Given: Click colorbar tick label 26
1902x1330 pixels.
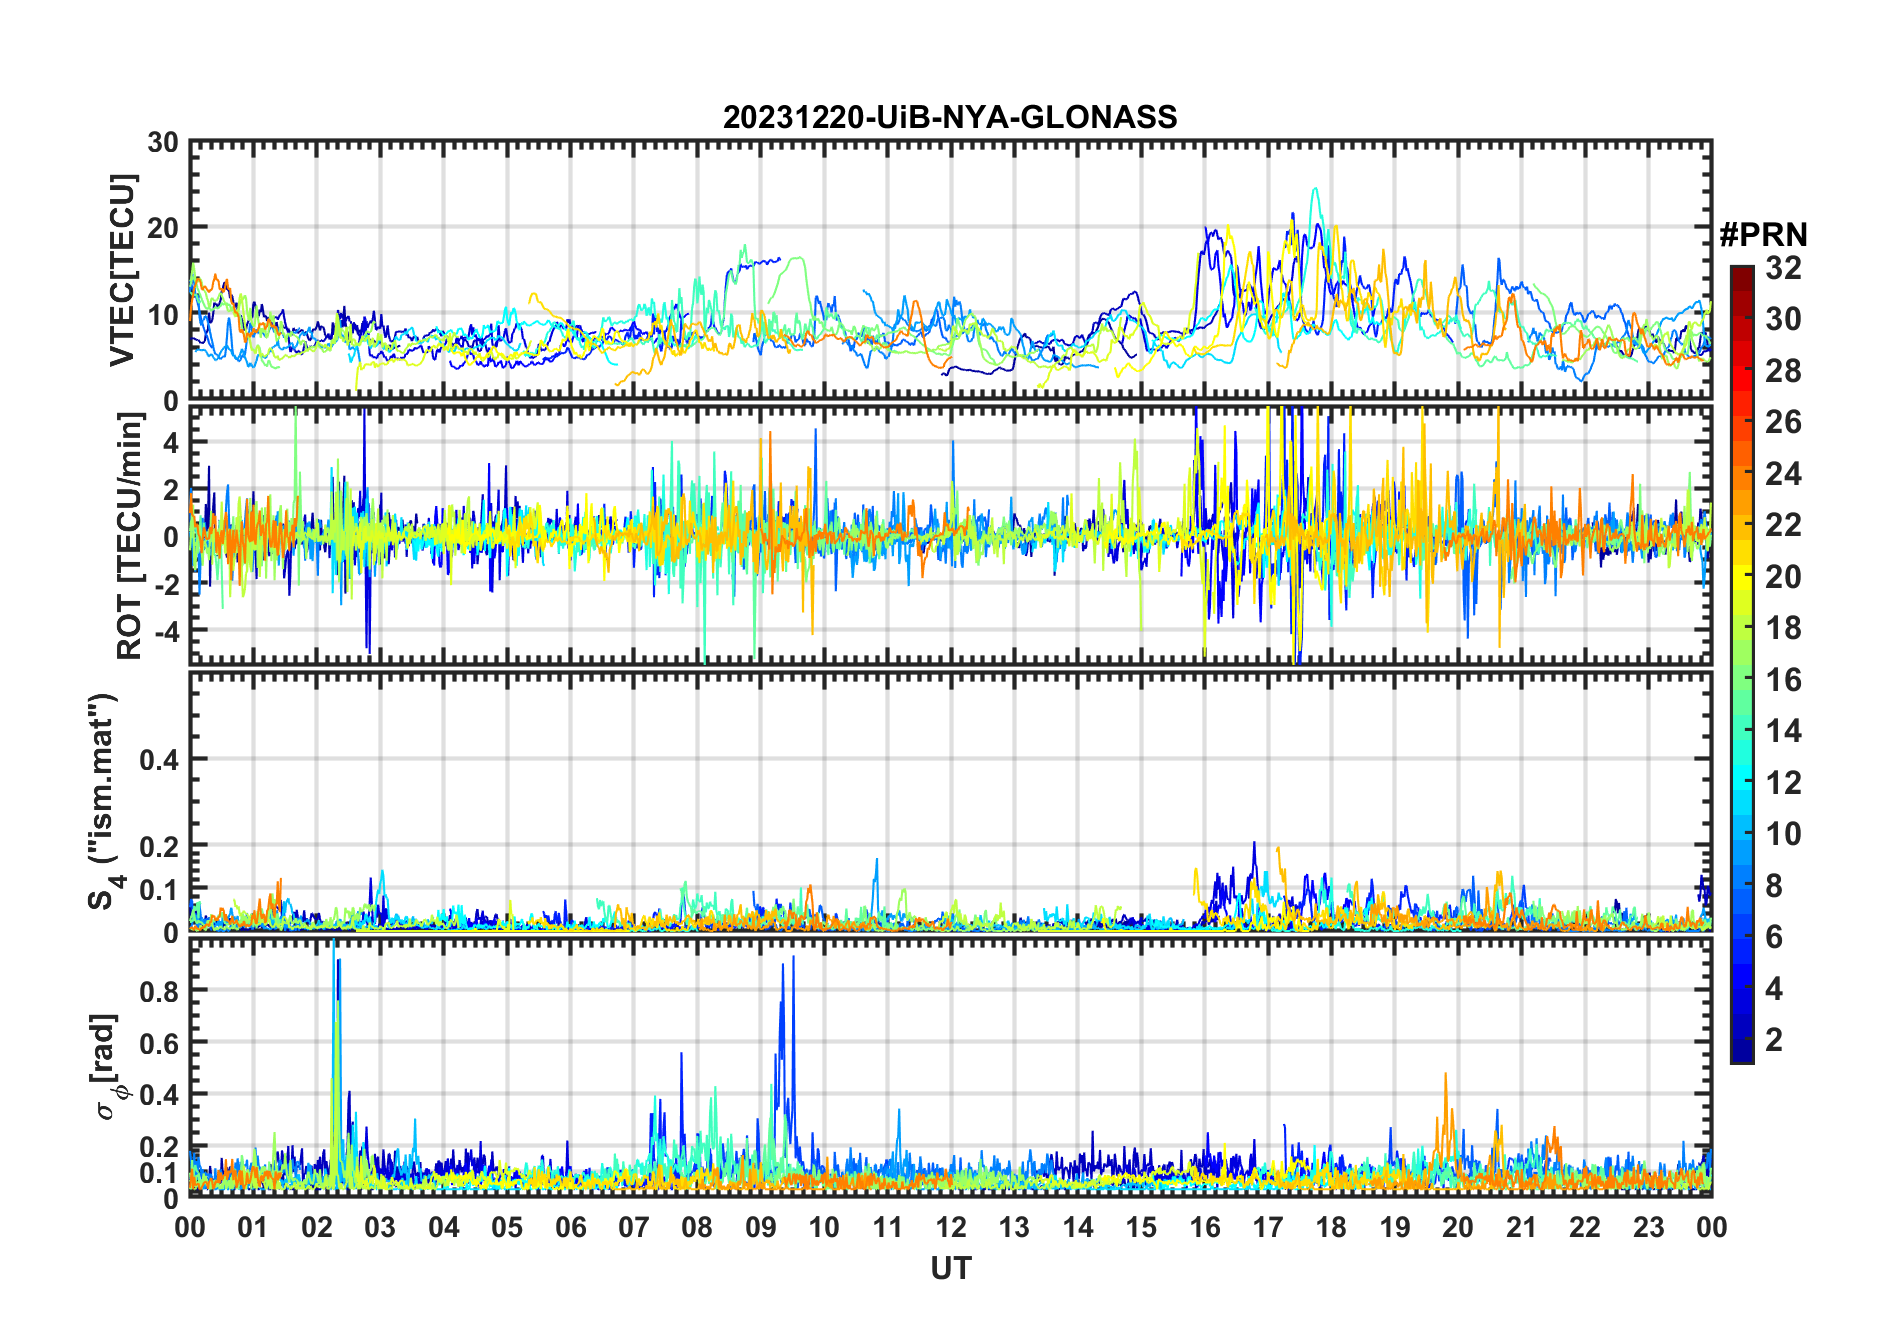Looking at the screenshot, I should point(1783,422).
